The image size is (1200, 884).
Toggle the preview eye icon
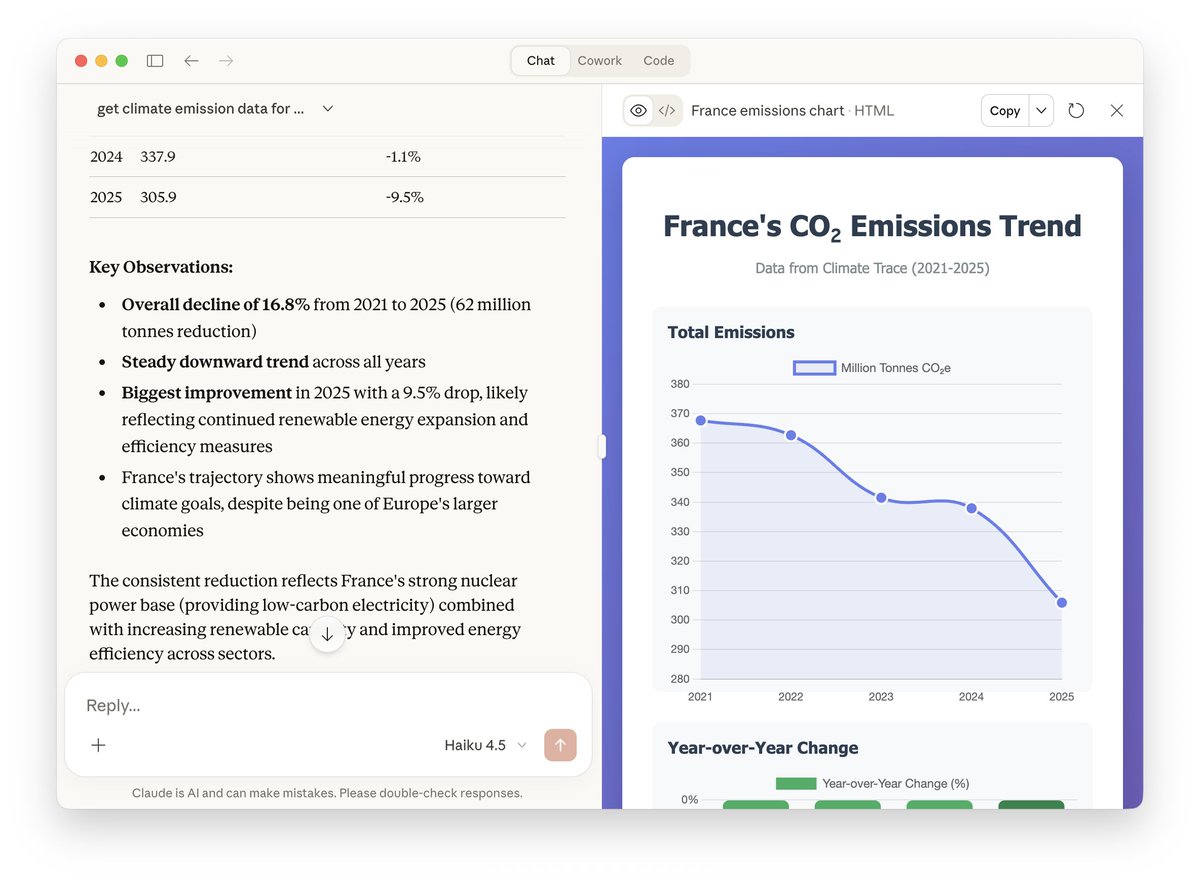[638, 110]
